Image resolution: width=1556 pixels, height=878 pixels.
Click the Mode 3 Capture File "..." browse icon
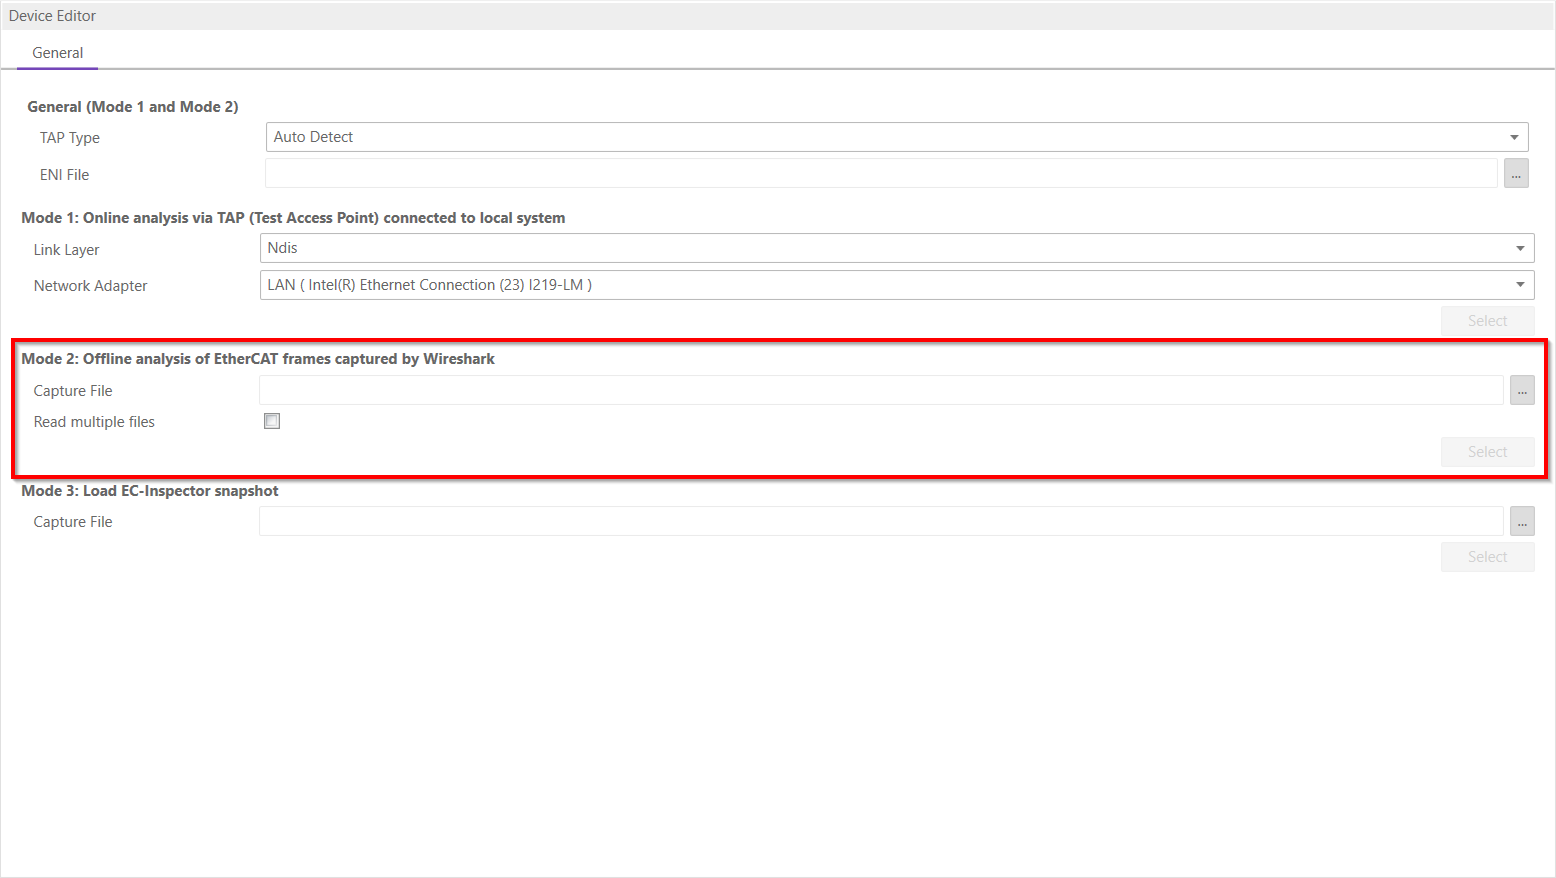coord(1521,521)
